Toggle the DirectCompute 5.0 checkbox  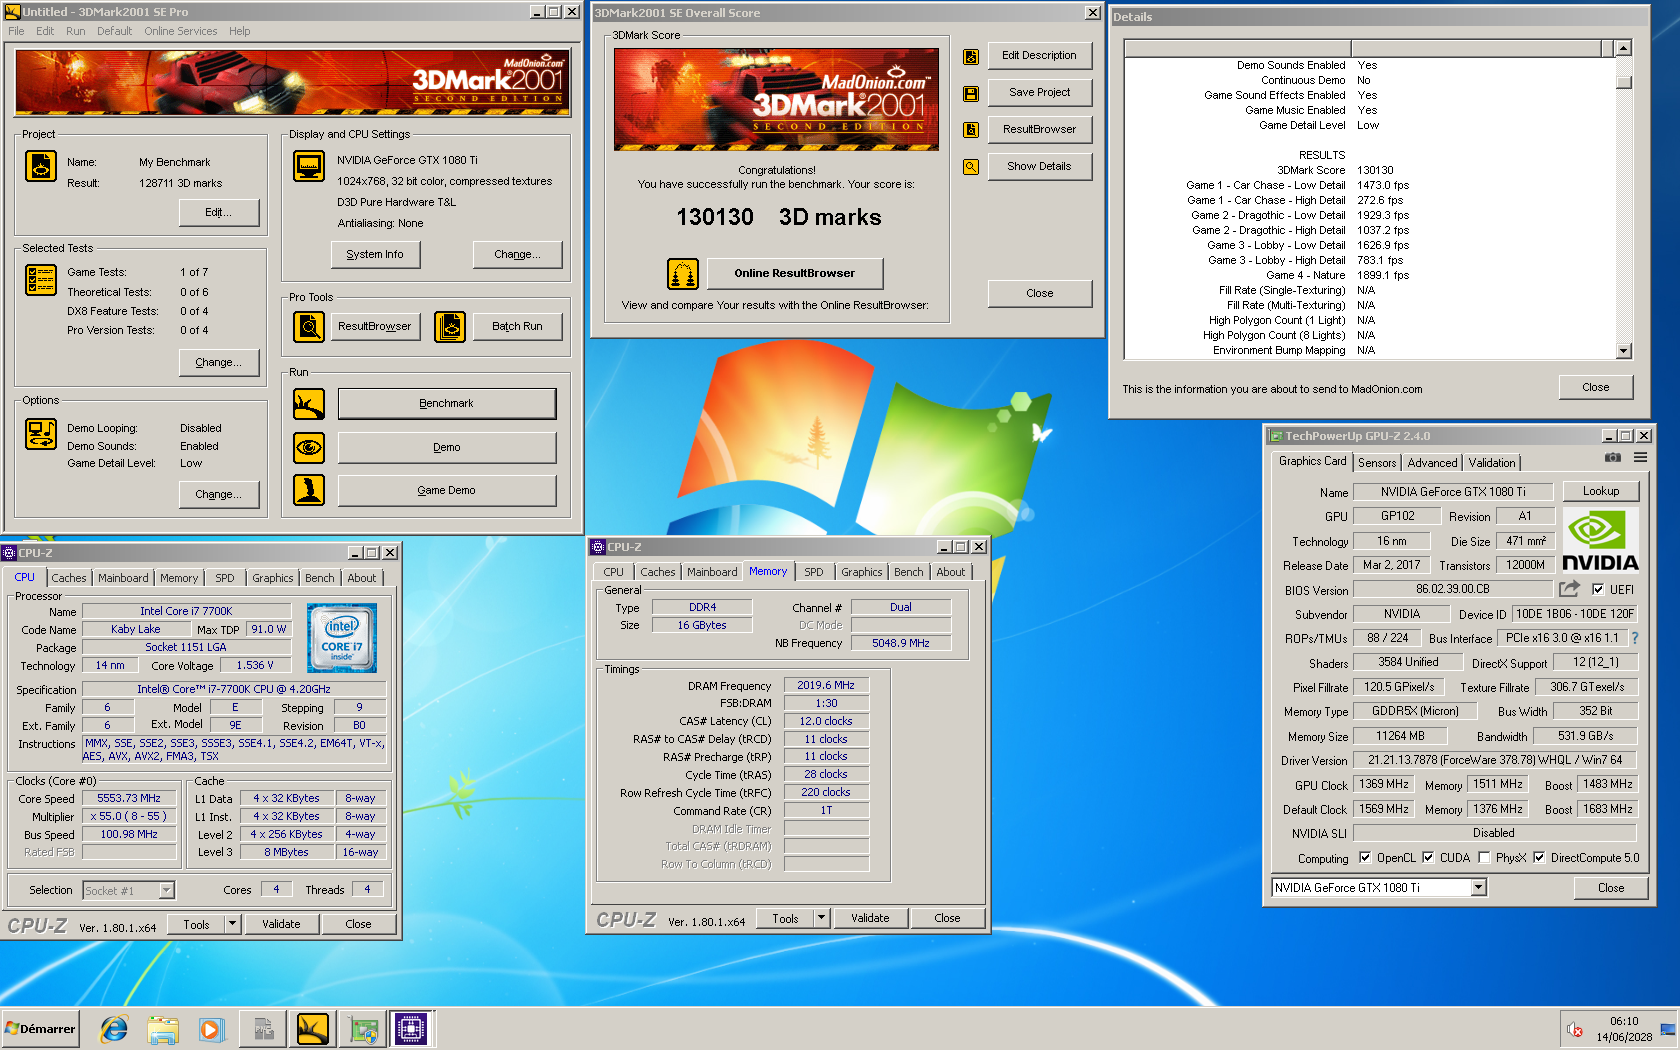(x=1539, y=857)
